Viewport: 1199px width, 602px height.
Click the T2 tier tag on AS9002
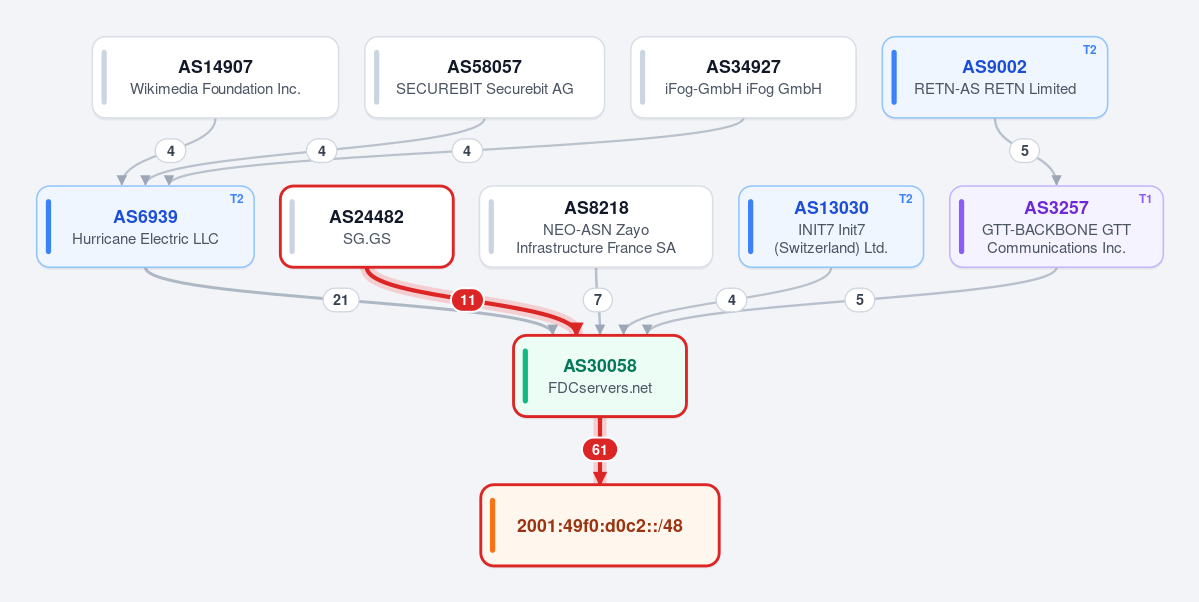(x=1090, y=50)
